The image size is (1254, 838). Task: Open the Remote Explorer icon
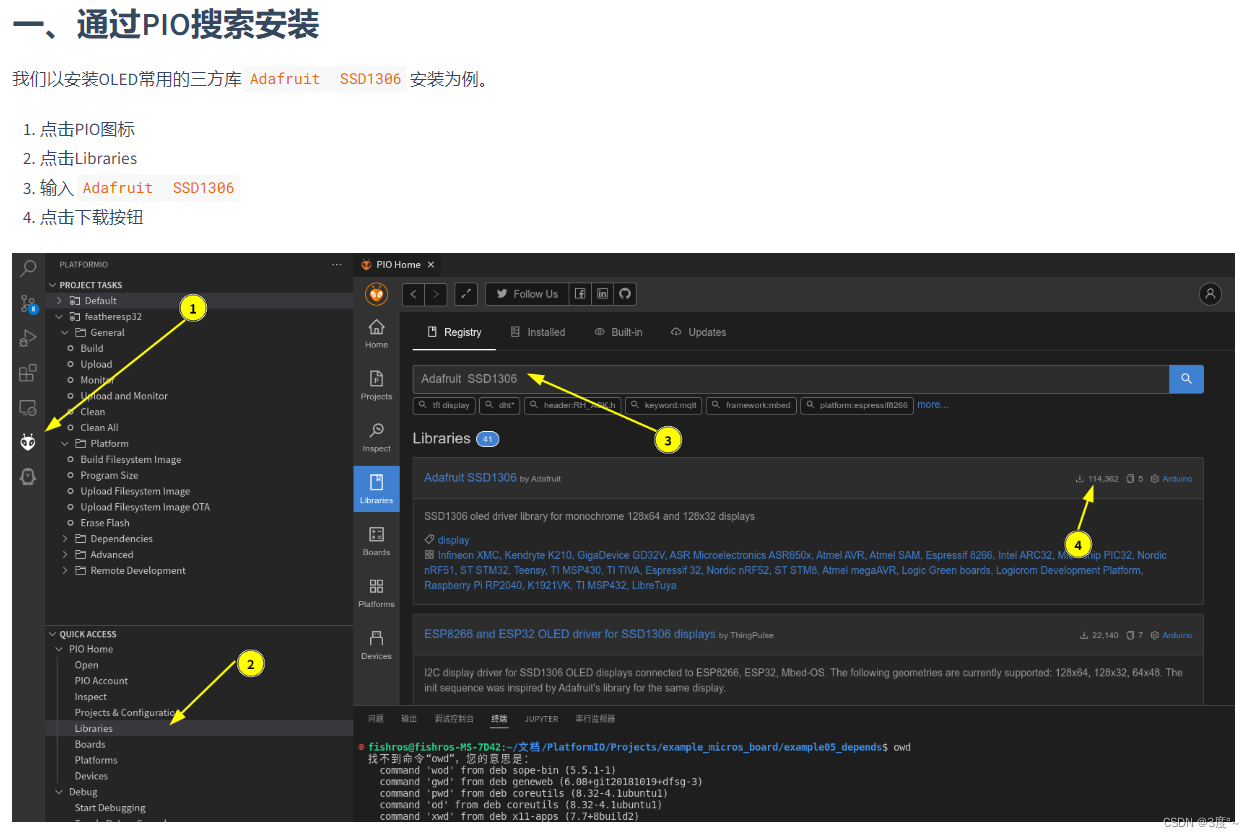[28, 408]
